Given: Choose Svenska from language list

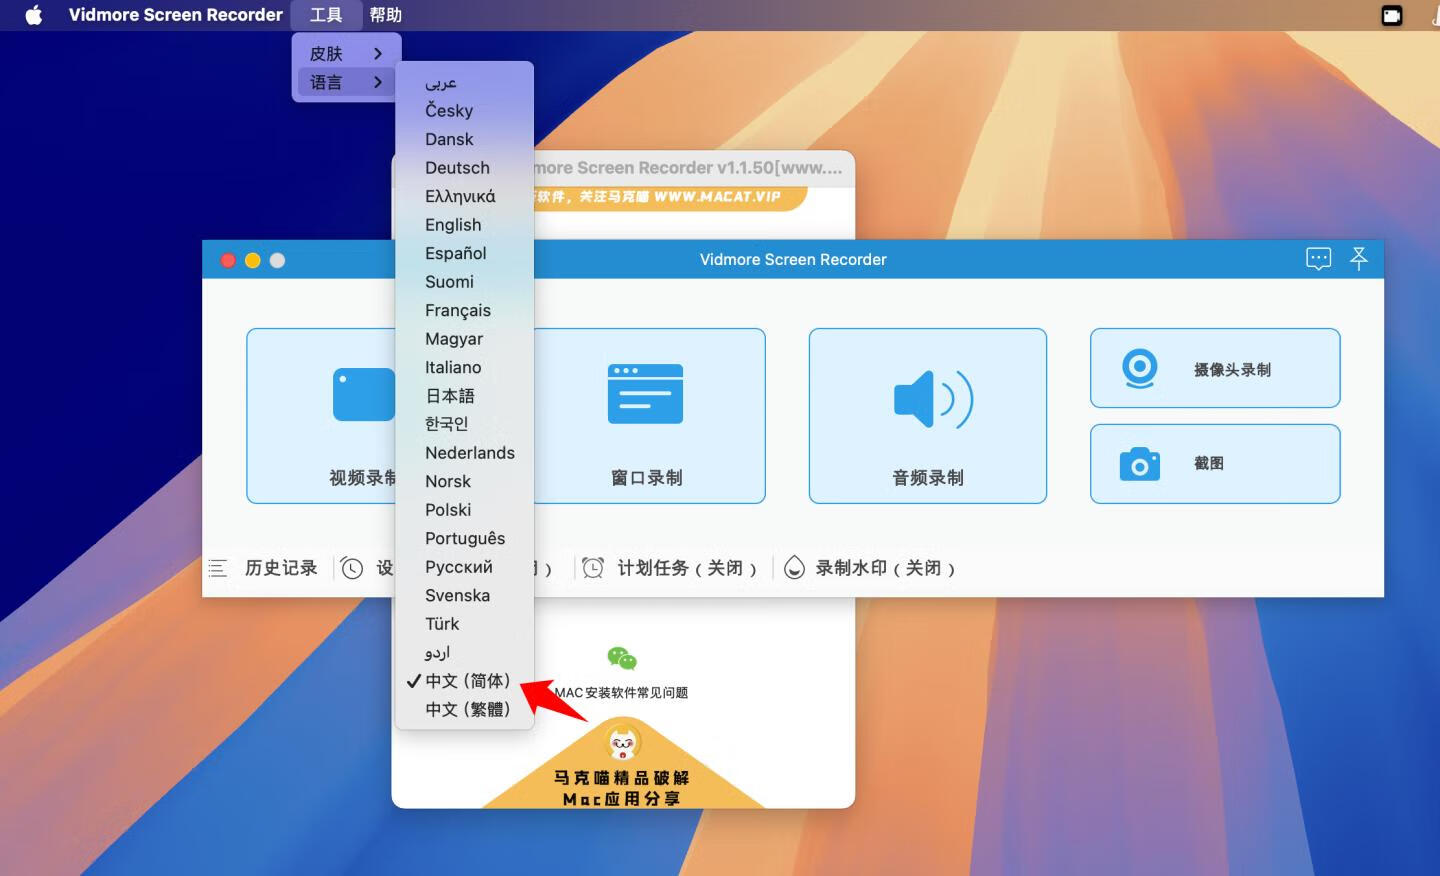Looking at the screenshot, I should point(464,595).
